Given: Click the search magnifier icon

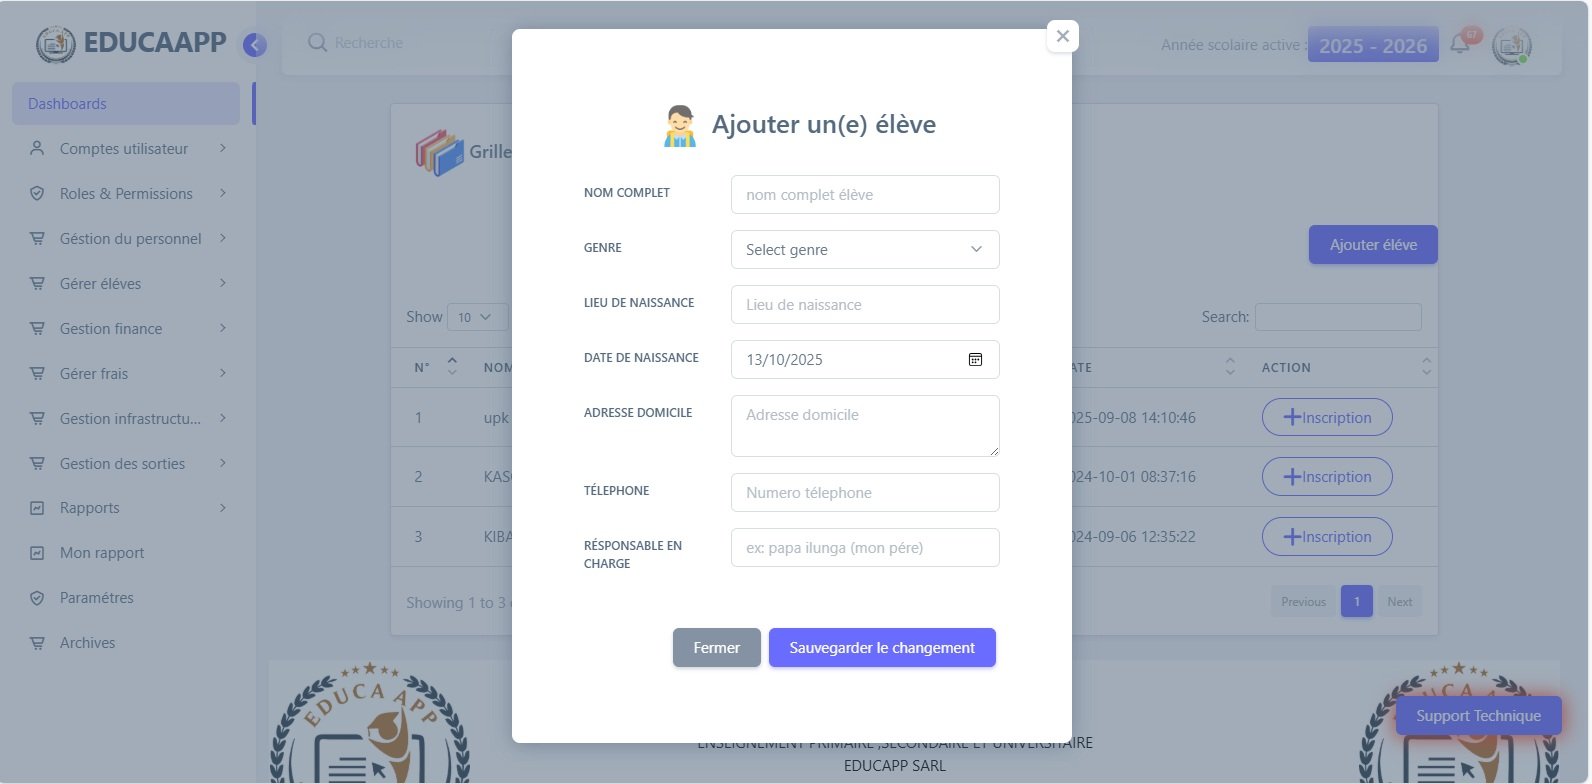Looking at the screenshot, I should pos(317,43).
